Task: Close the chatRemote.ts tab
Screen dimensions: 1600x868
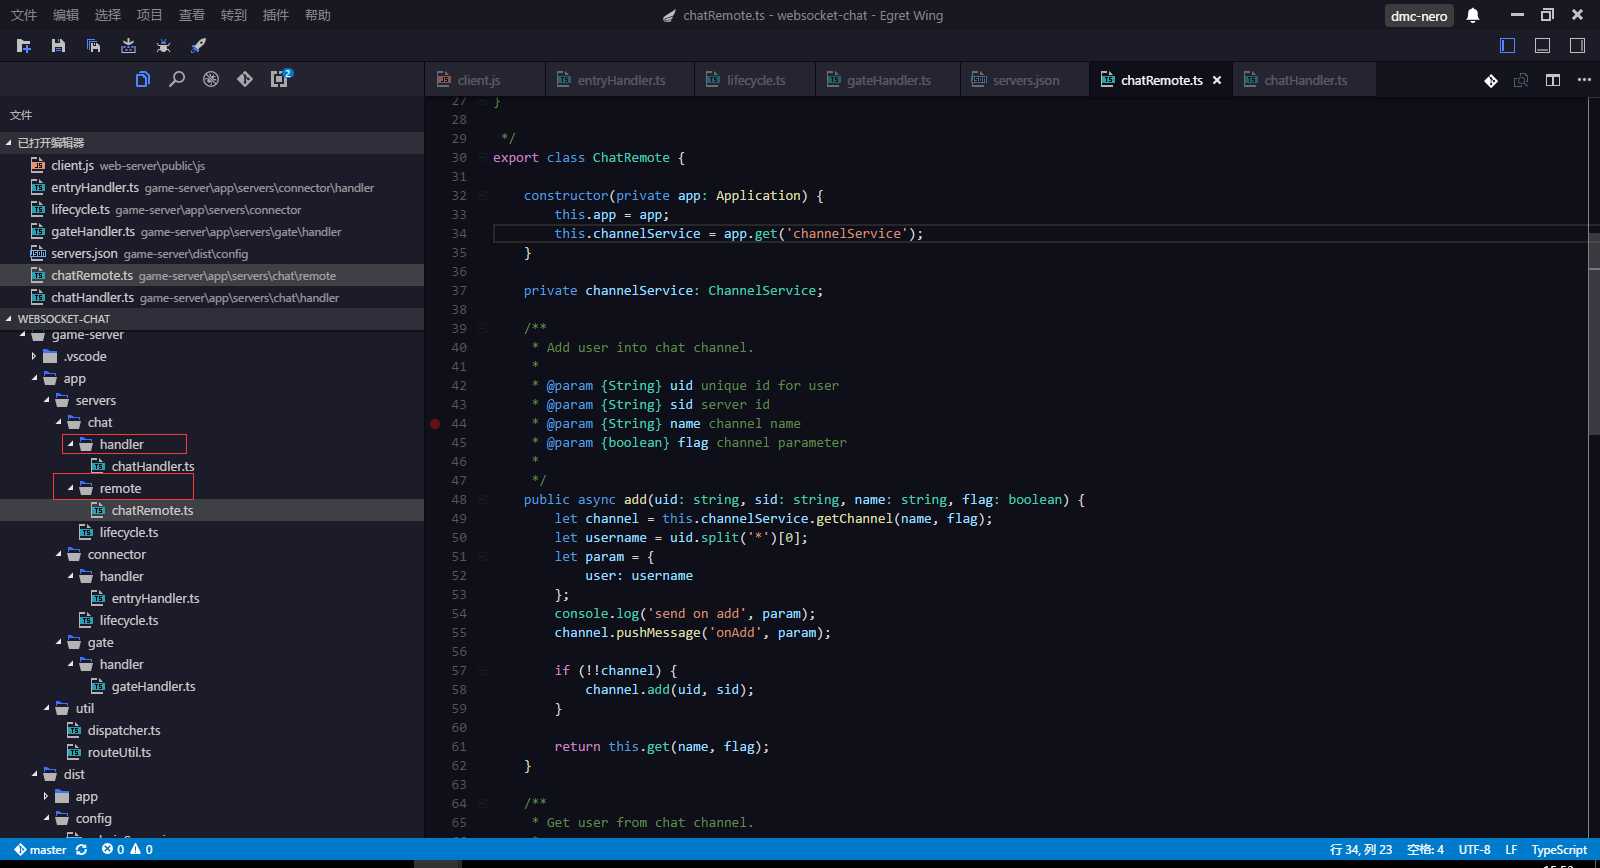Action: [x=1217, y=80]
